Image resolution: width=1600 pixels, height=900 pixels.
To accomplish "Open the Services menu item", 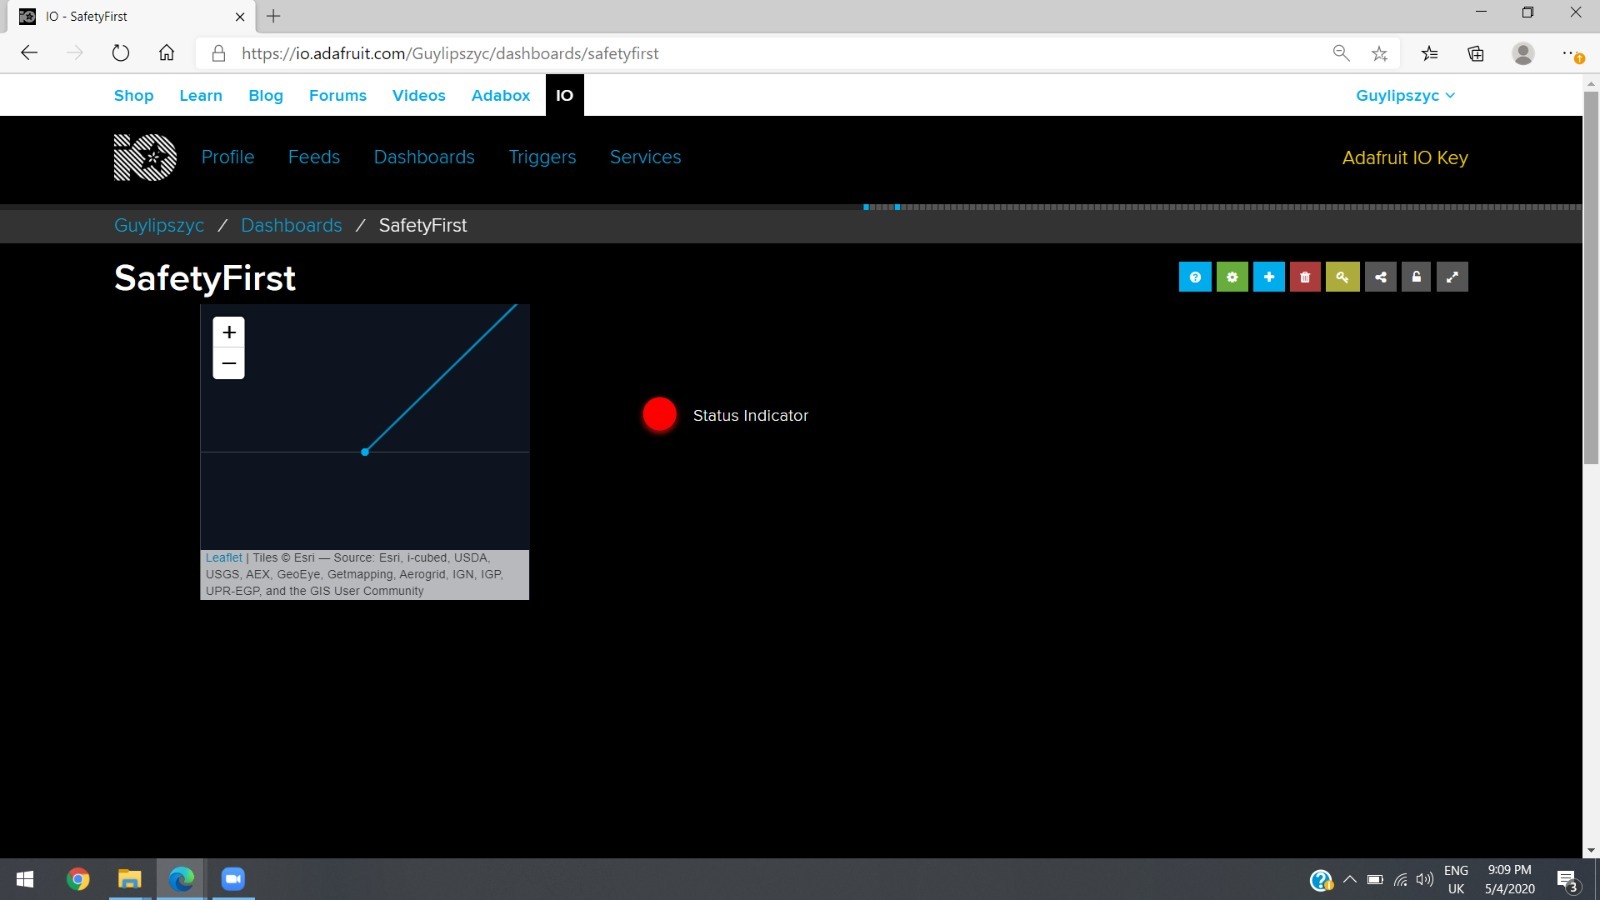I will tap(645, 157).
